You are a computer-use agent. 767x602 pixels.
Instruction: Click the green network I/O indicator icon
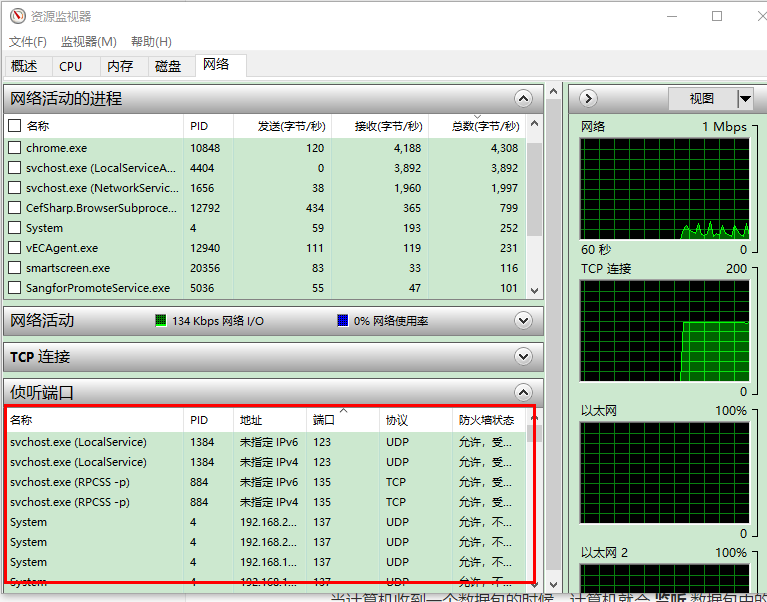[160, 321]
